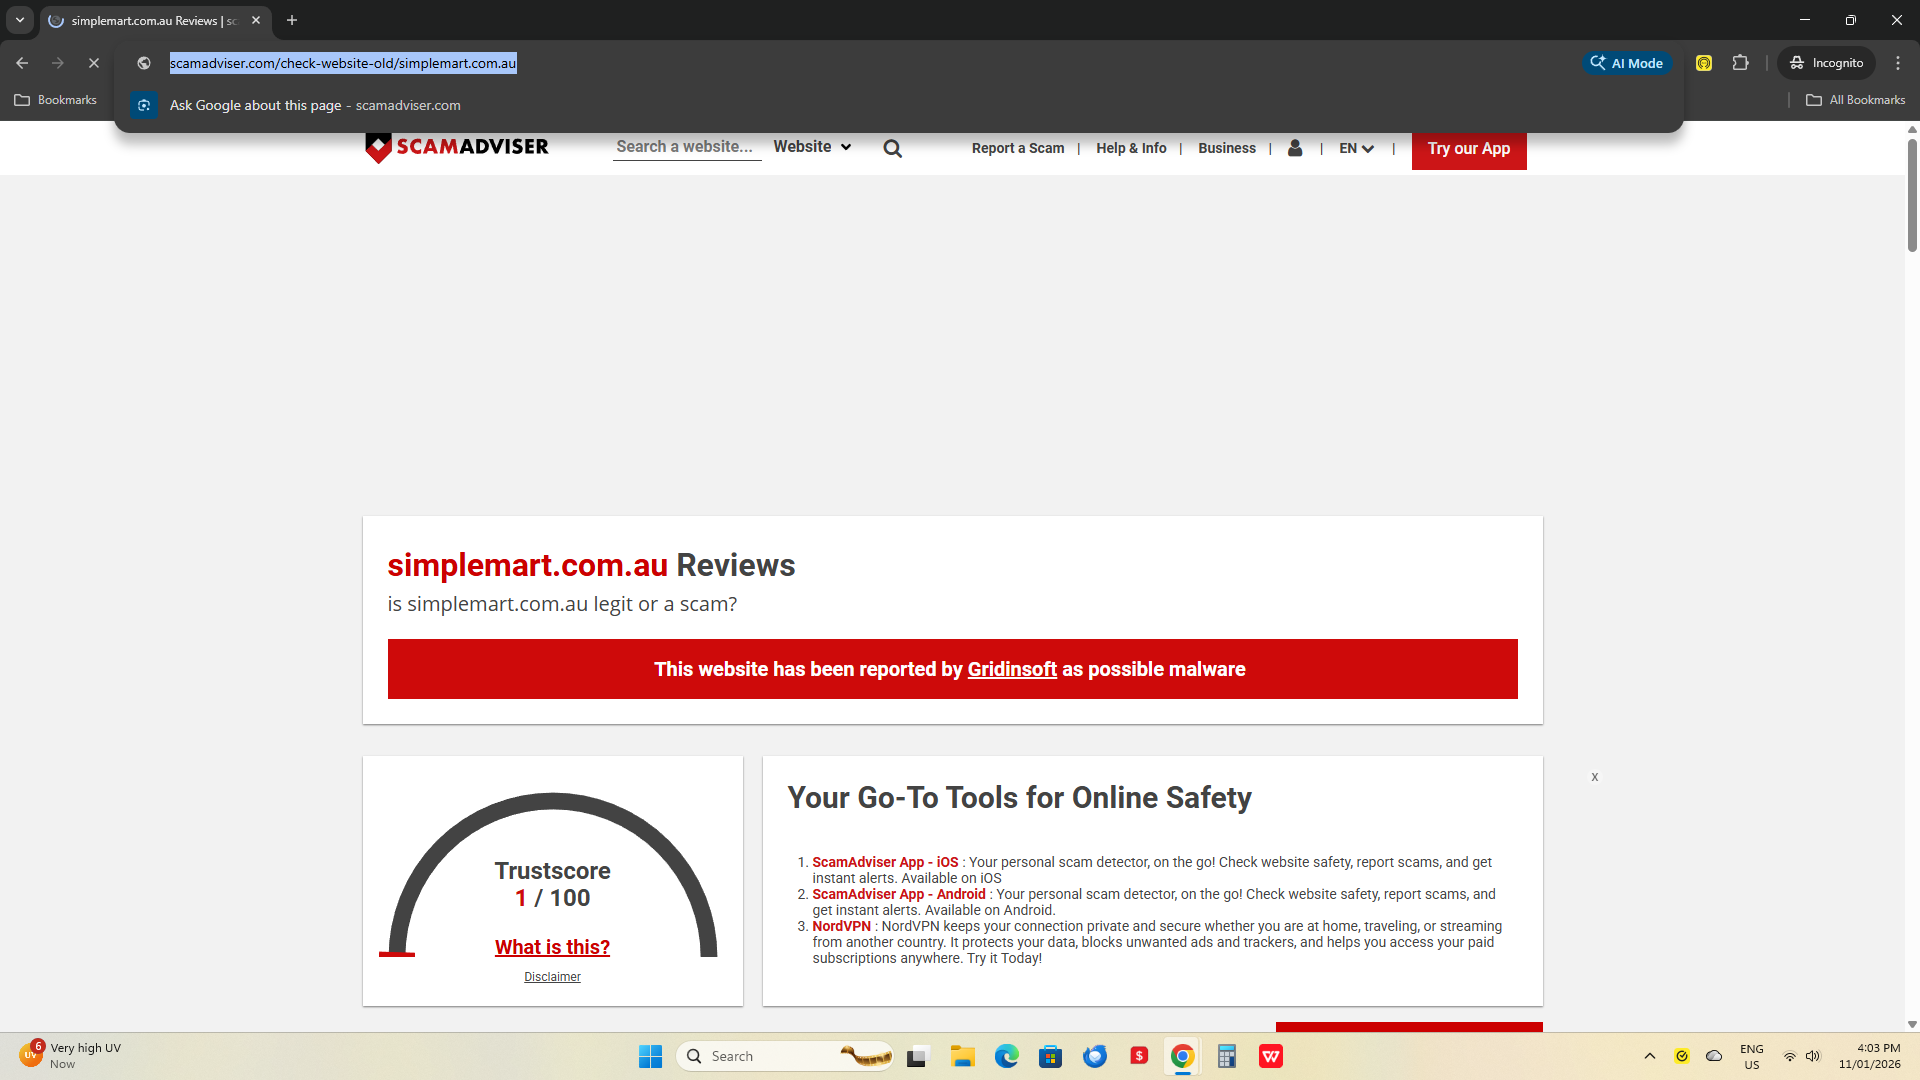Click the yellow tray icon beside the chevron
The image size is (1920, 1080).
(x=1682, y=1056)
